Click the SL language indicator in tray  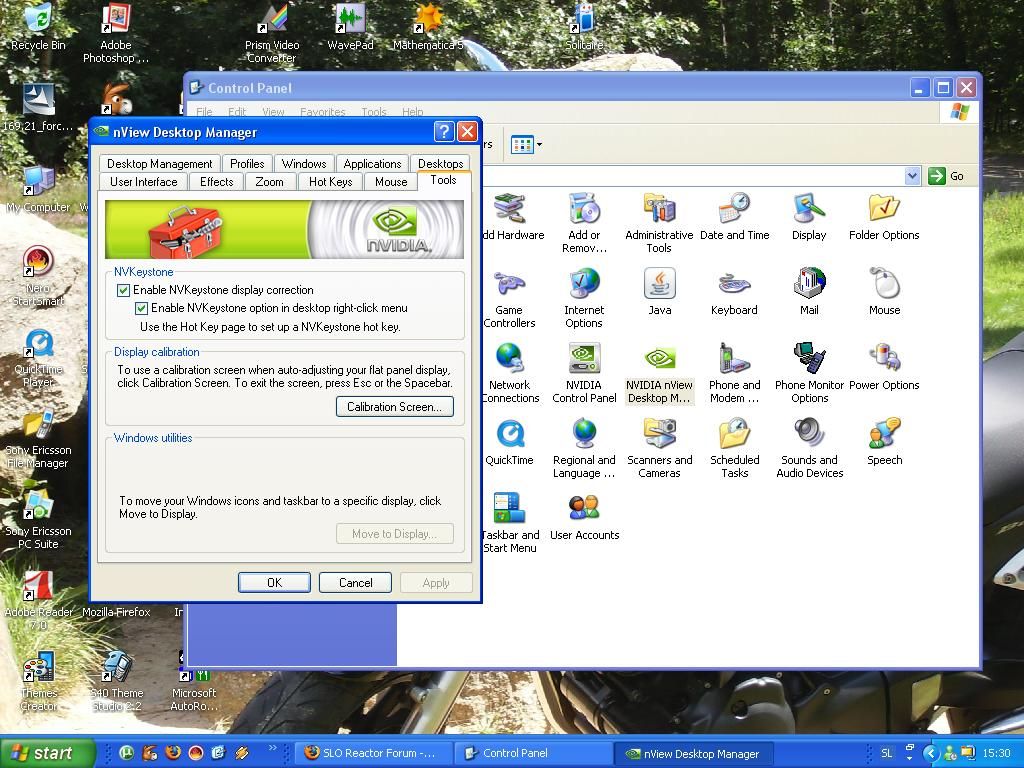click(886, 753)
